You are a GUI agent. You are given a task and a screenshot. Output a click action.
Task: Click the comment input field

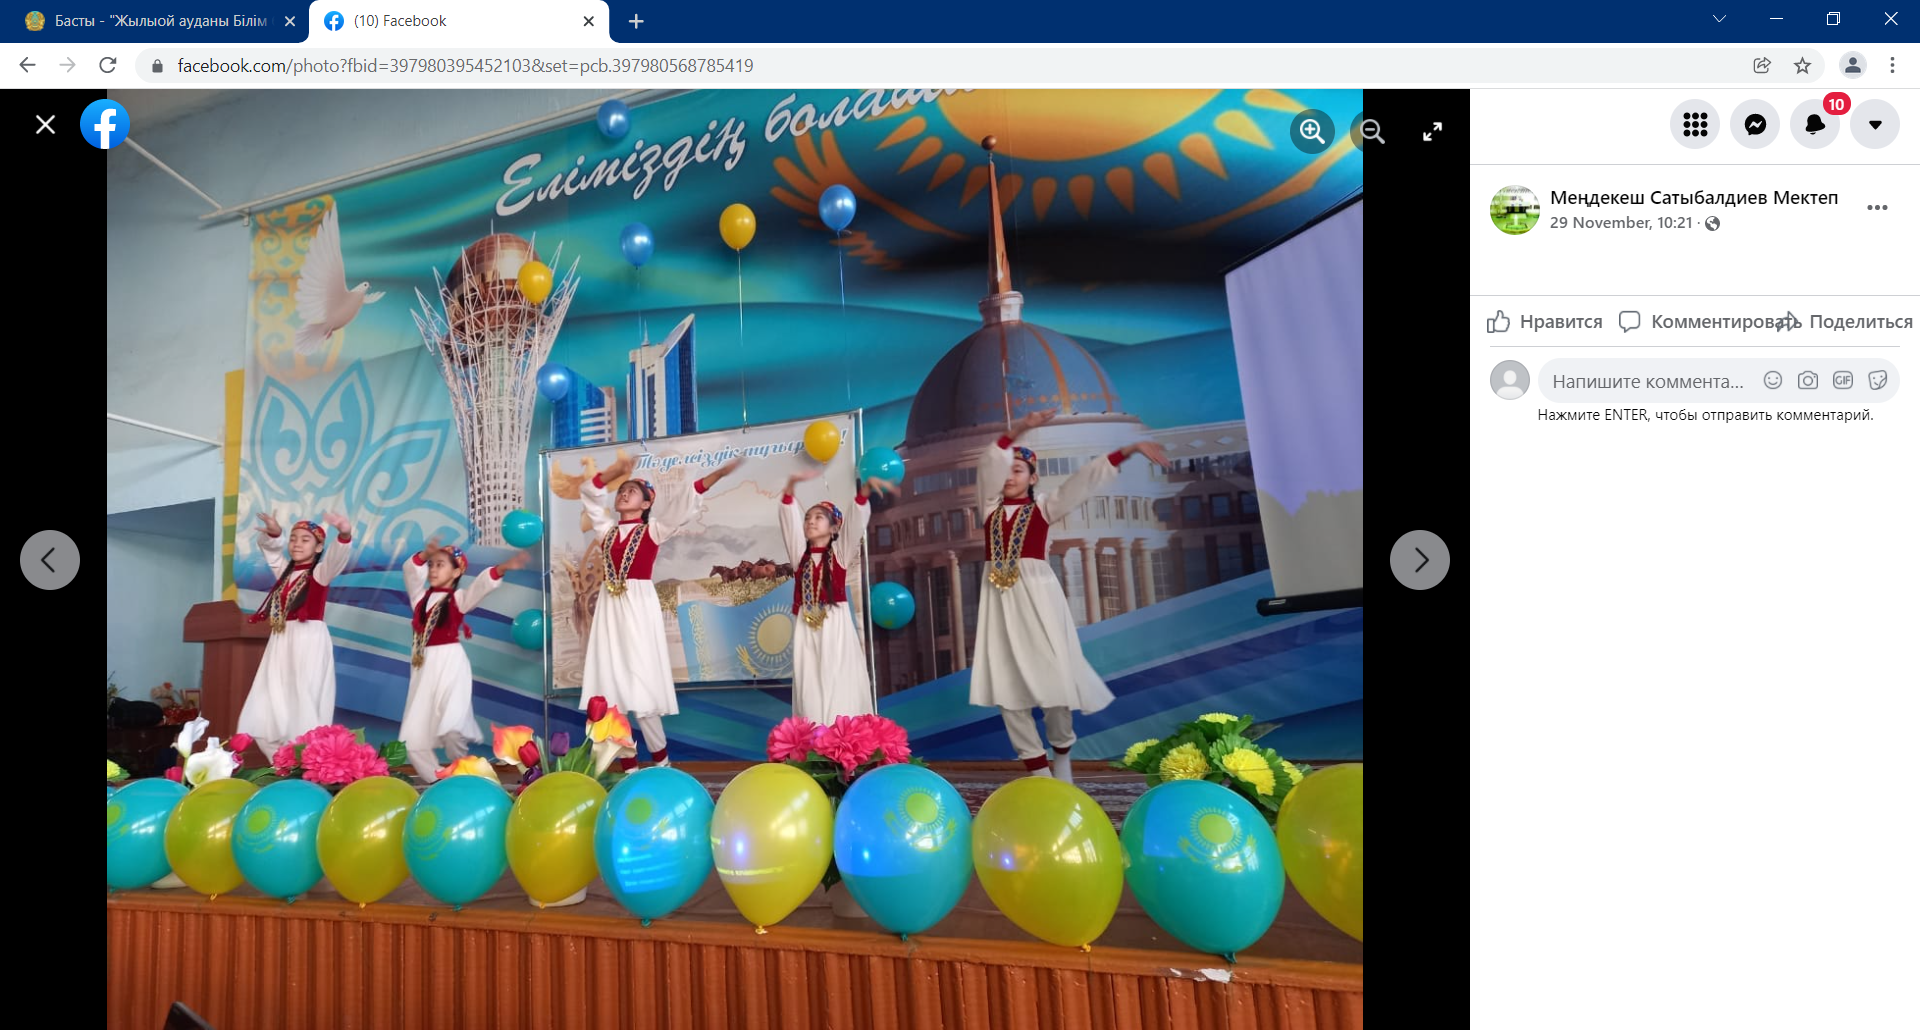[x=1647, y=381]
